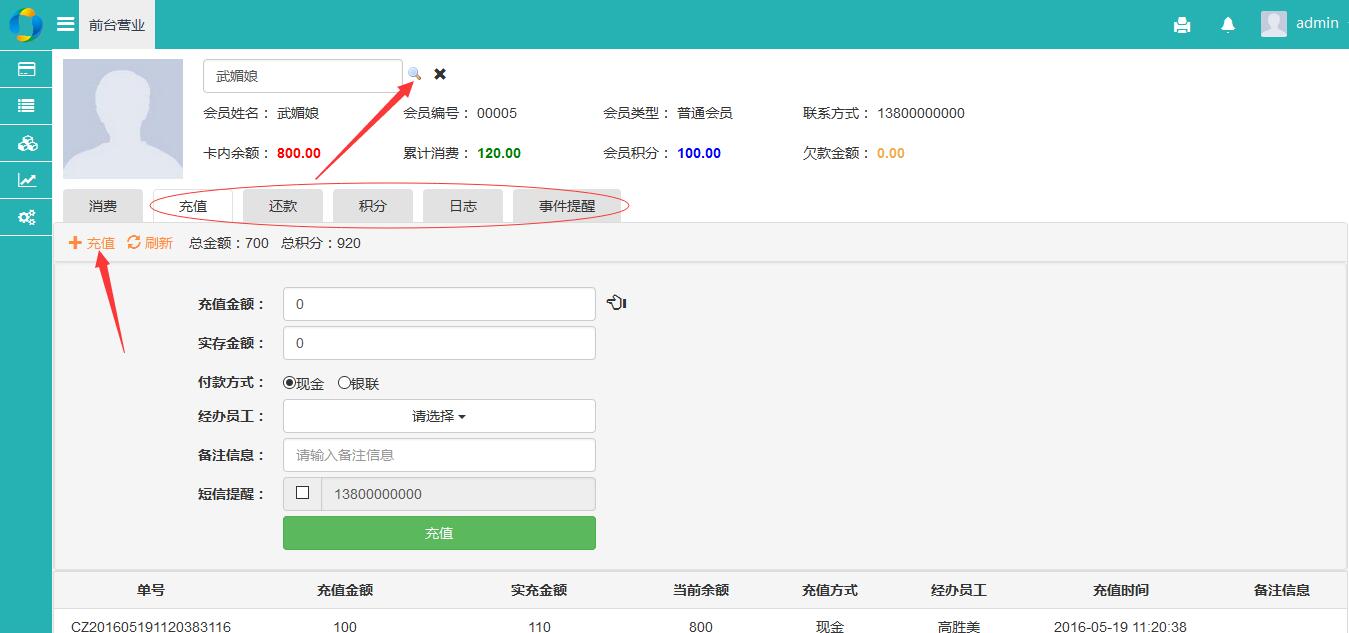Focus the 充值金额 input field

[x=439, y=304]
